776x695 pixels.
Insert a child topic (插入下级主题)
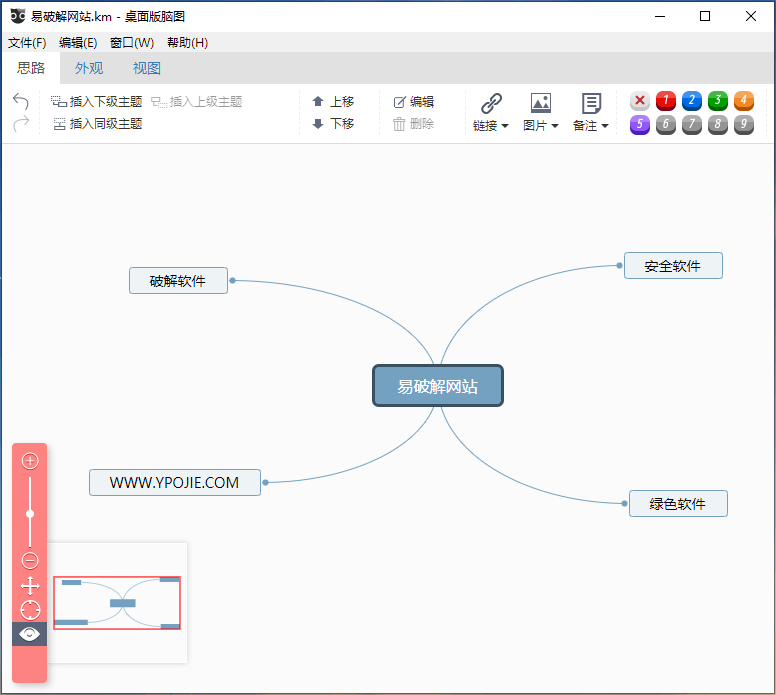pyautogui.click(x=97, y=101)
